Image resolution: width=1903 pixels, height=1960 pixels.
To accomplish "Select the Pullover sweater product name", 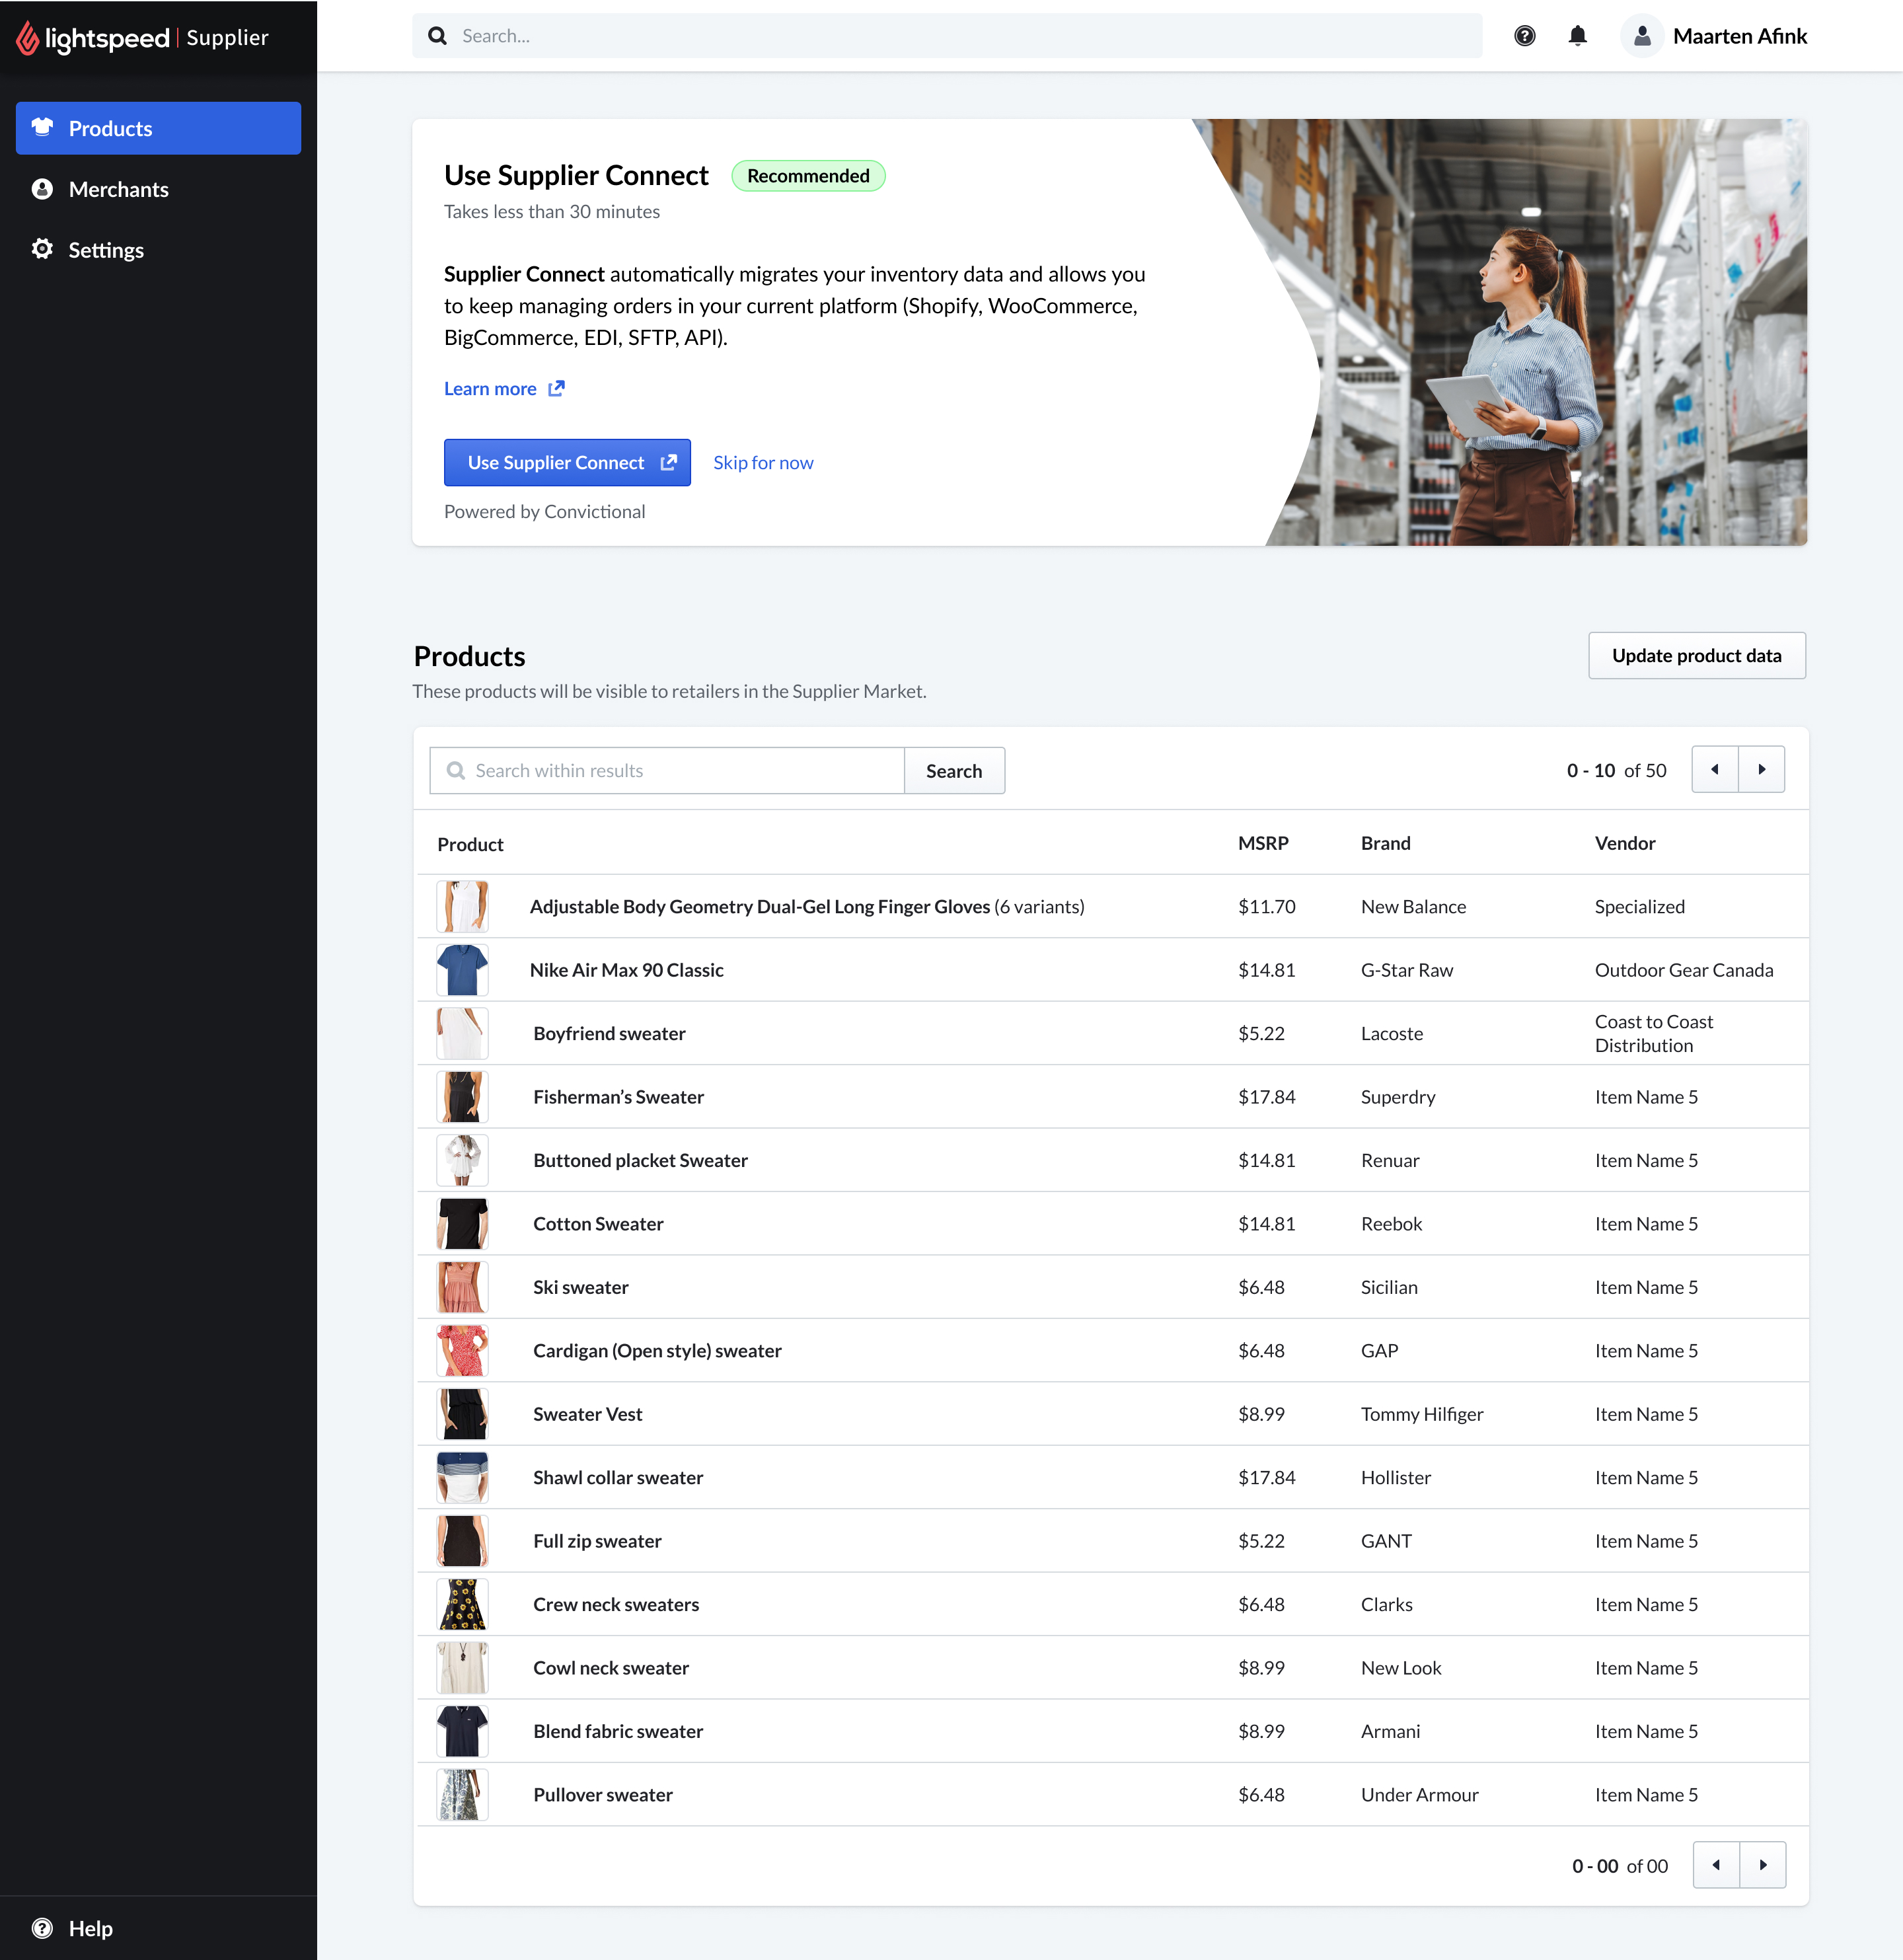I will point(603,1795).
